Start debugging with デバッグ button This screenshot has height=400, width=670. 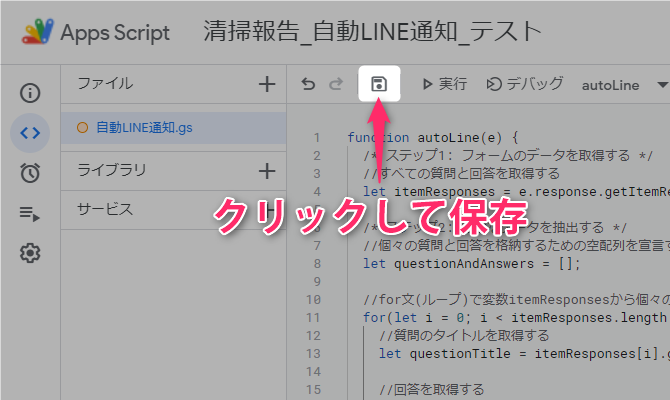tap(525, 84)
